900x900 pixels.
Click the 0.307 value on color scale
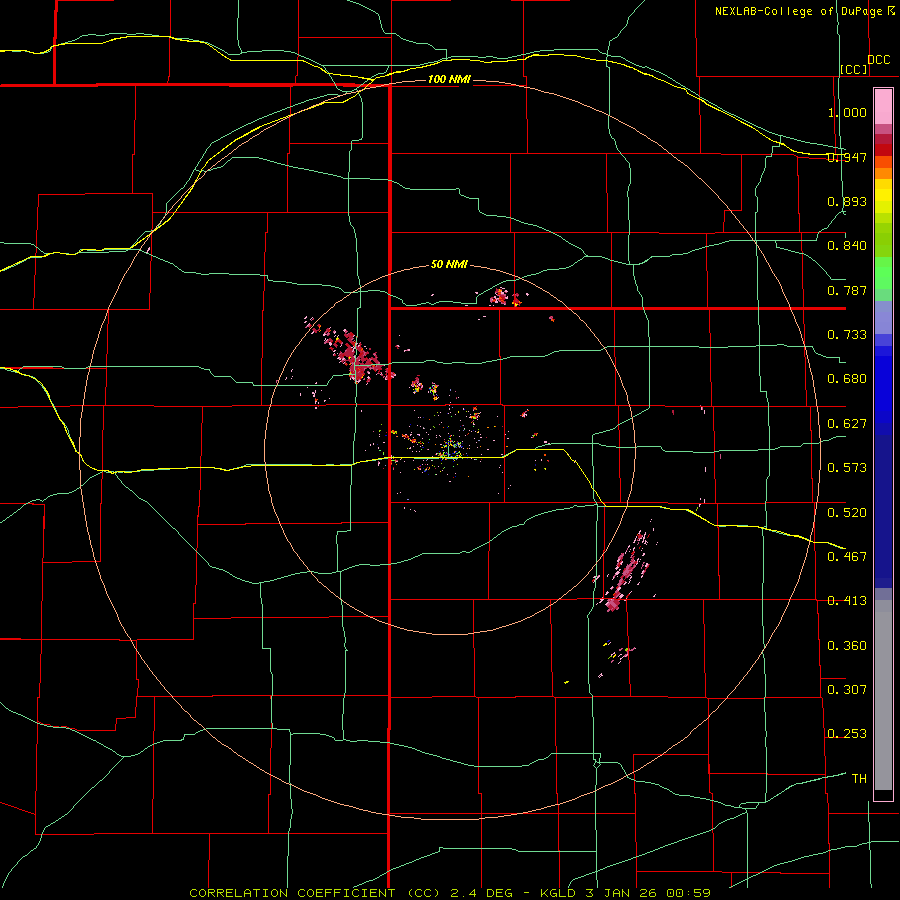pos(847,690)
